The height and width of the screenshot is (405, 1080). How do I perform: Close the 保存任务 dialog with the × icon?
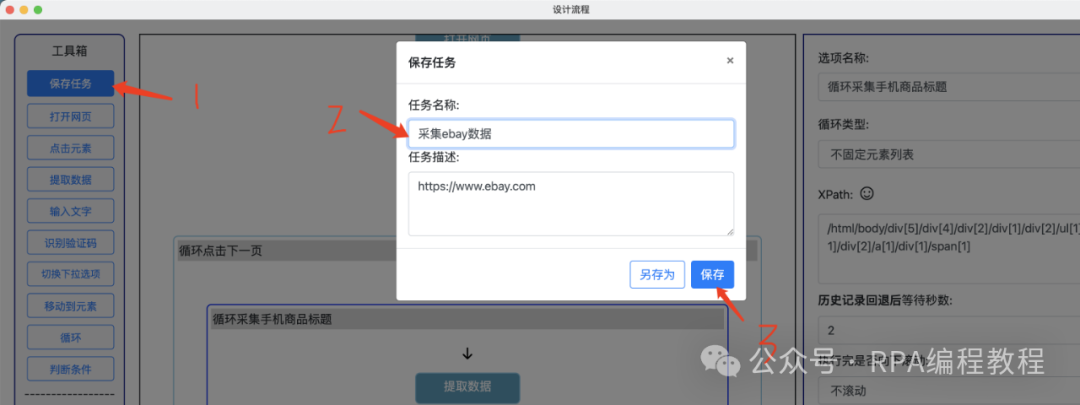(x=730, y=61)
